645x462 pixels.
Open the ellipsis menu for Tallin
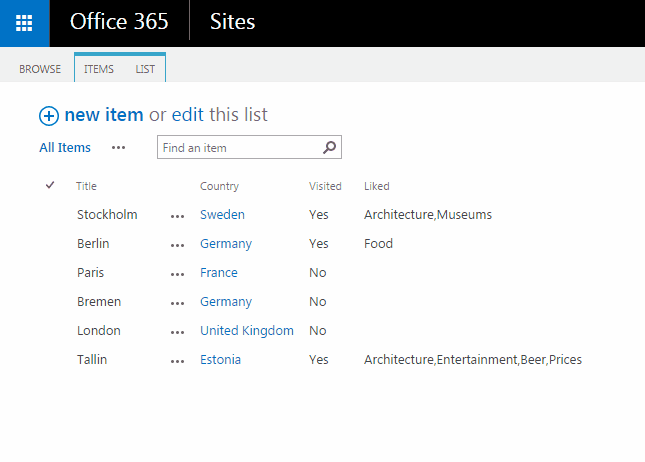click(x=178, y=361)
